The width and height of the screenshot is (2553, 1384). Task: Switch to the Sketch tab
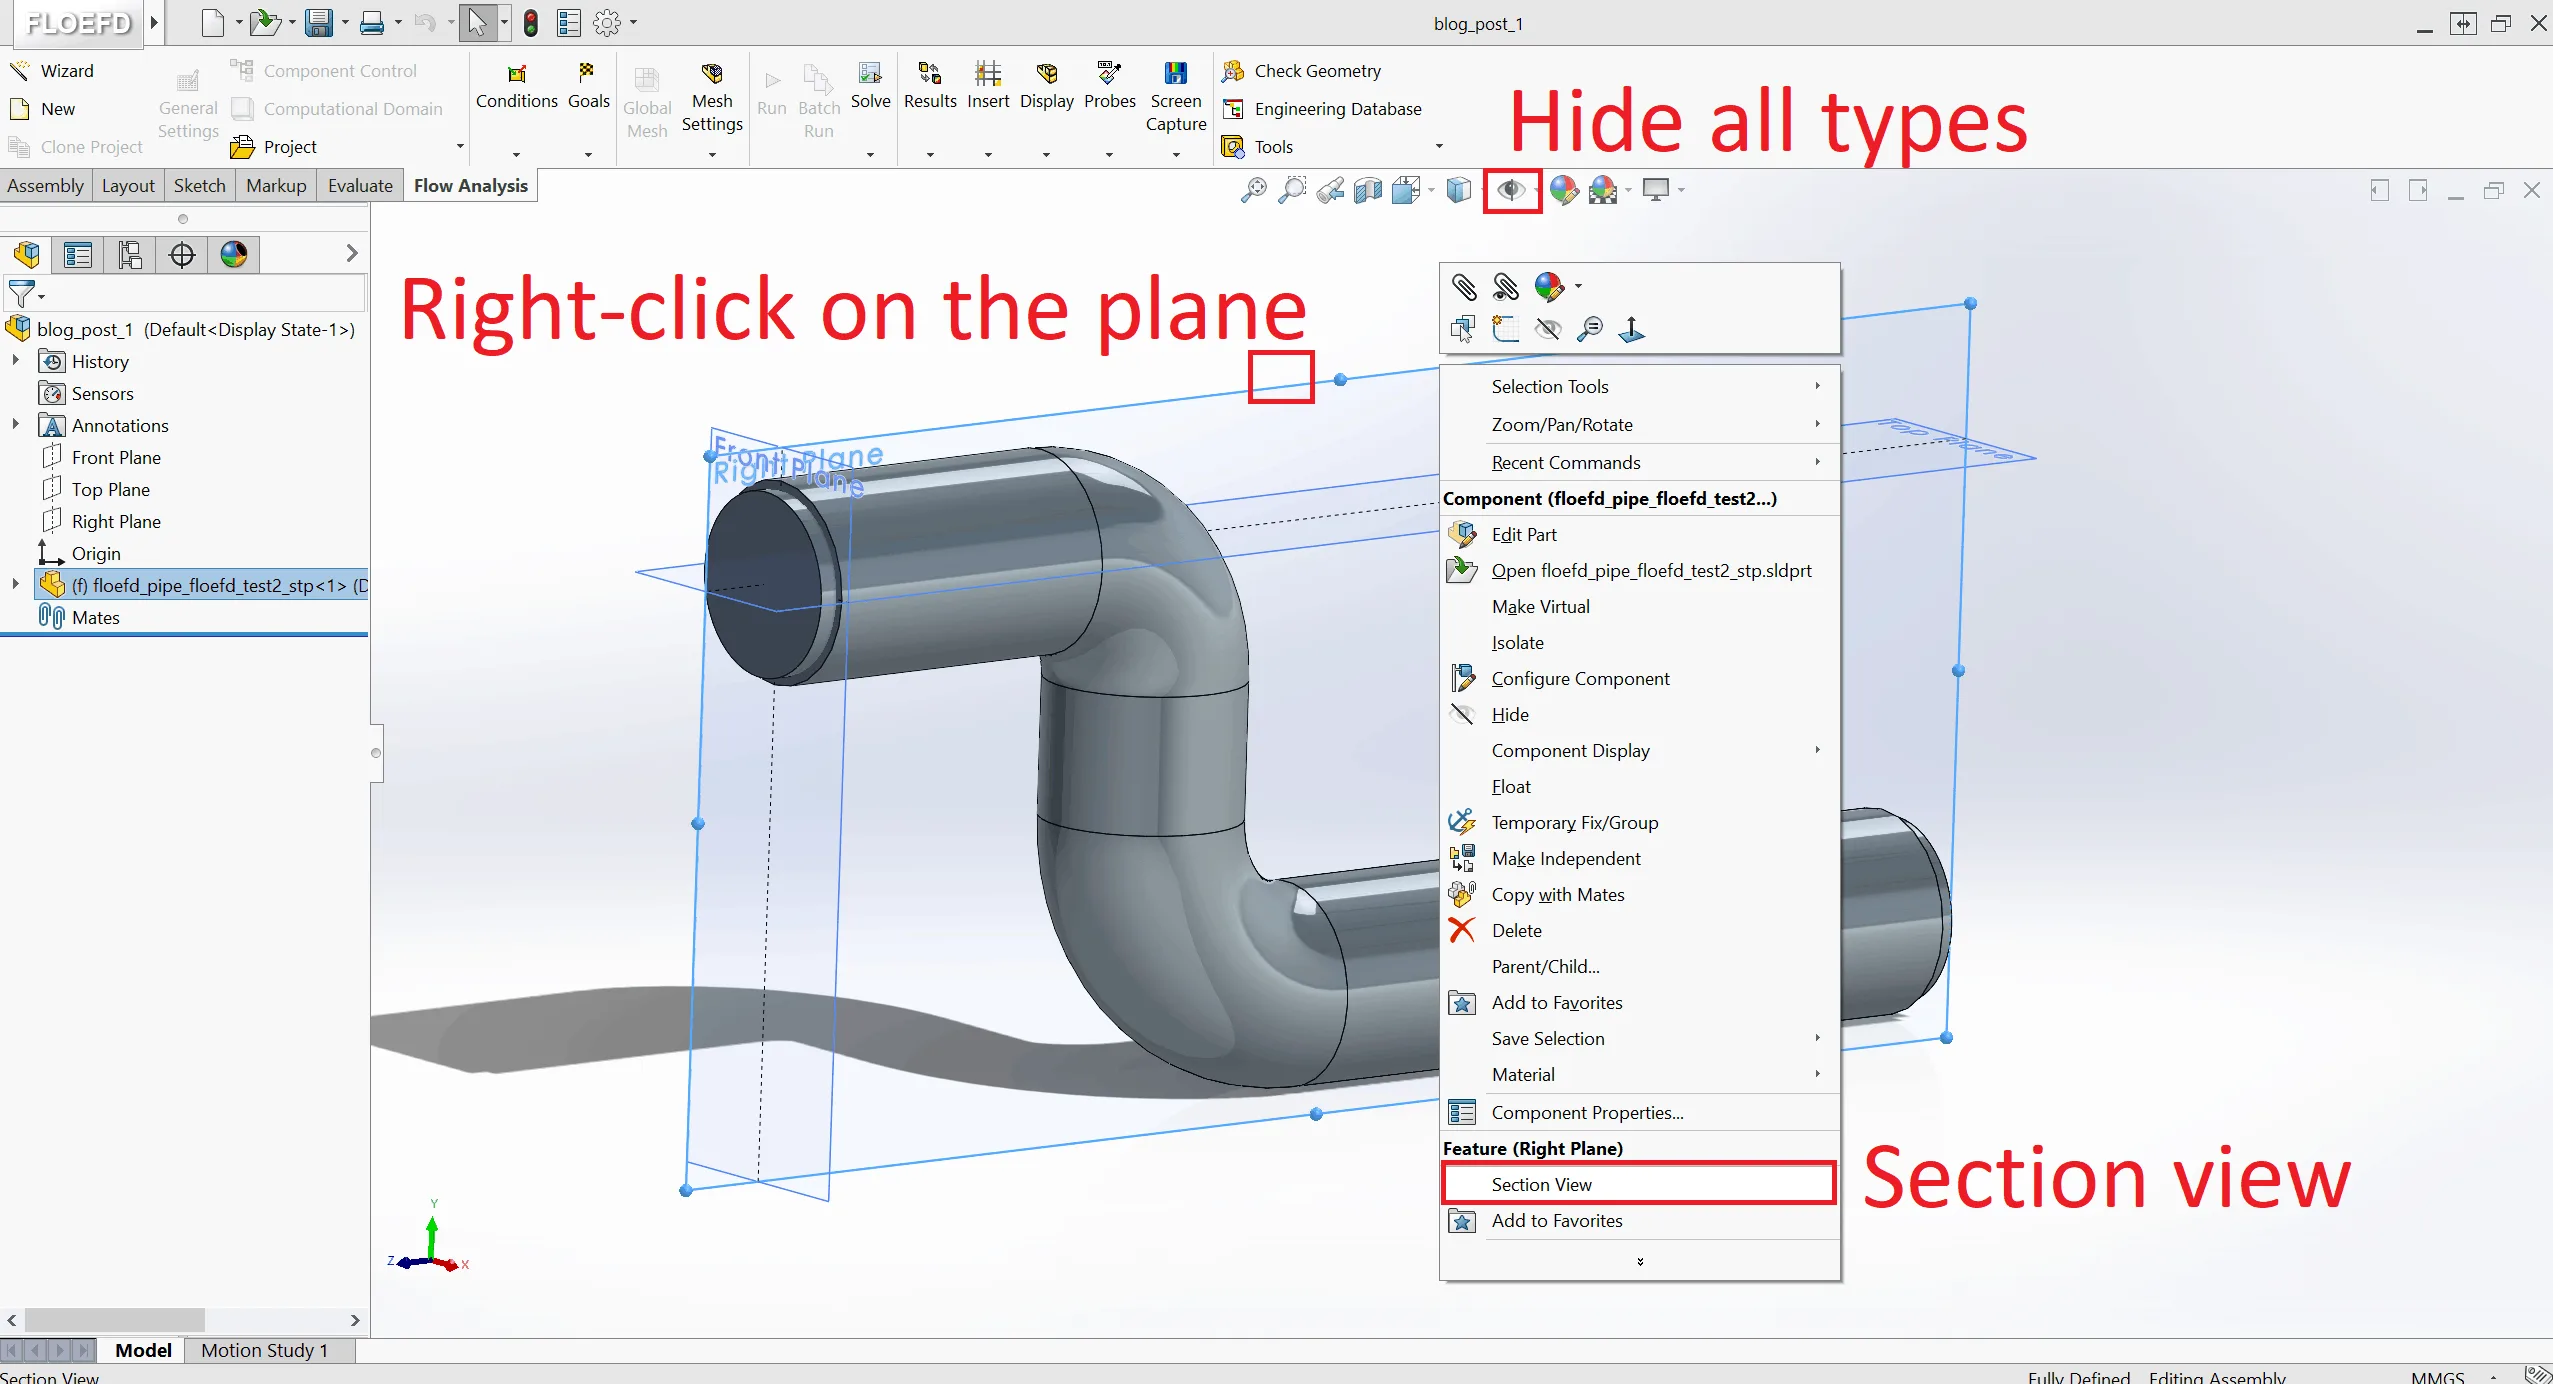pos(199,186)
